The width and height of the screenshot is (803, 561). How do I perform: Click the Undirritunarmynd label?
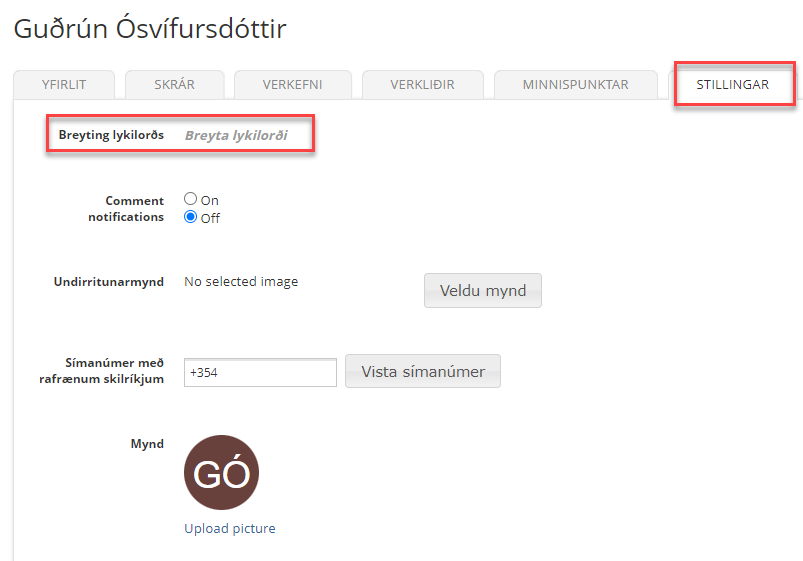tap(108, 282)
